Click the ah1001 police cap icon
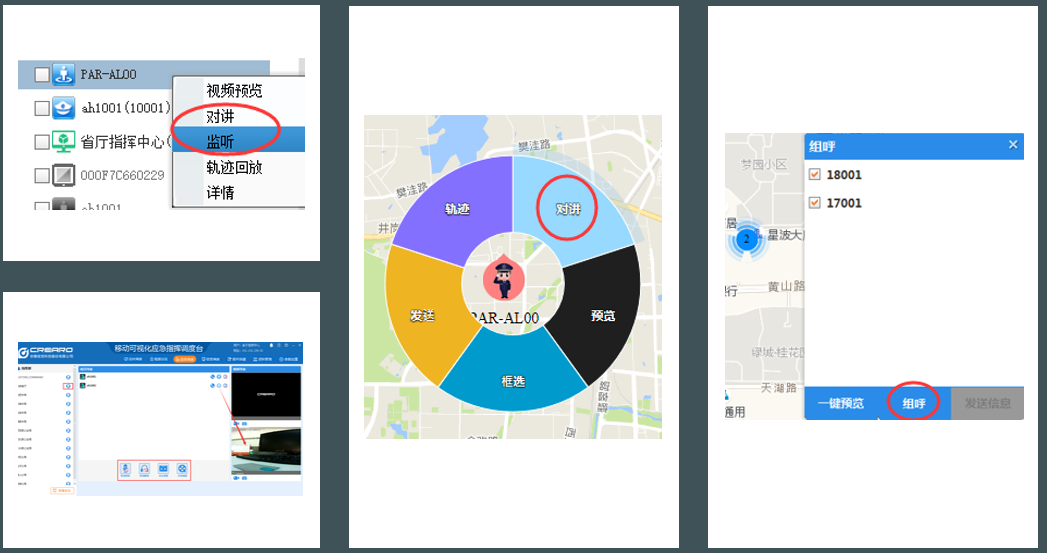The height and width of the screenshot is (553, 1047). point(64,107)
